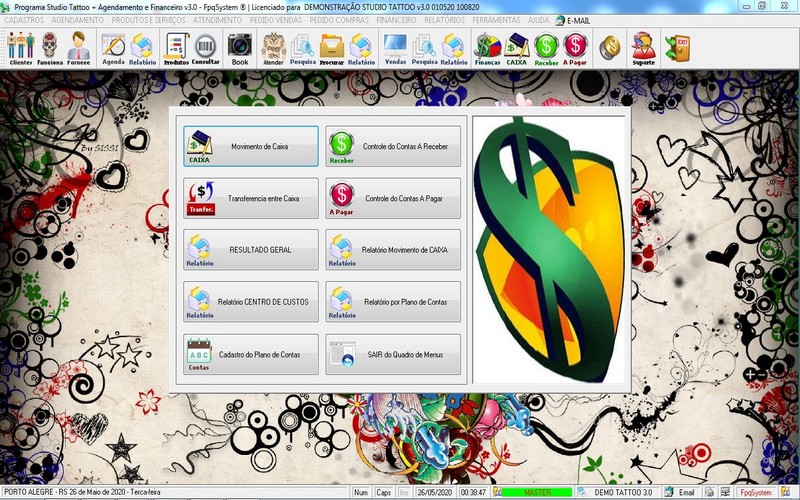Open Cadastro do Plano de Contas
Image resolution: width=800 pixels, height=500 pixels.
coord(251,355)
